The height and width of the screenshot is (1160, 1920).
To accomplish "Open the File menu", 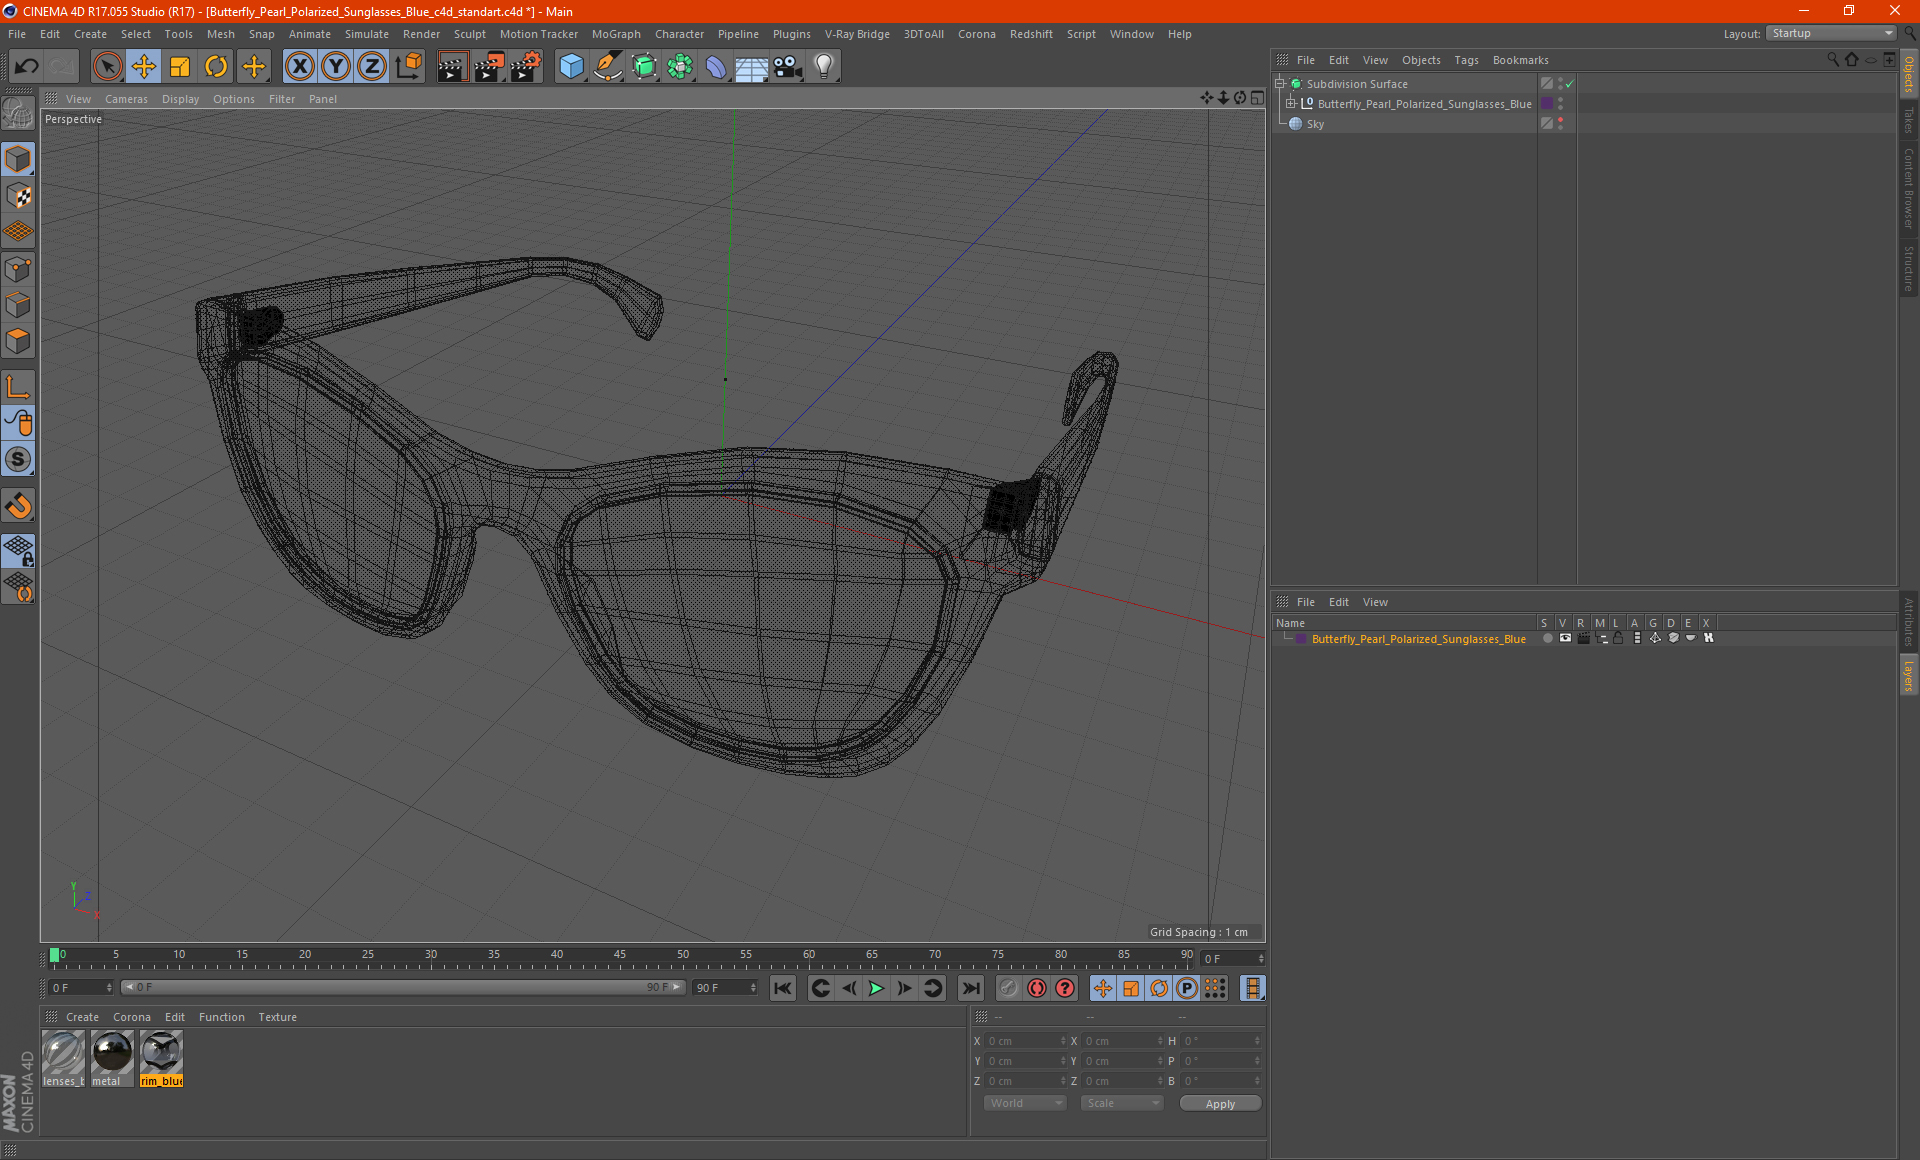I will click(17, 34).
